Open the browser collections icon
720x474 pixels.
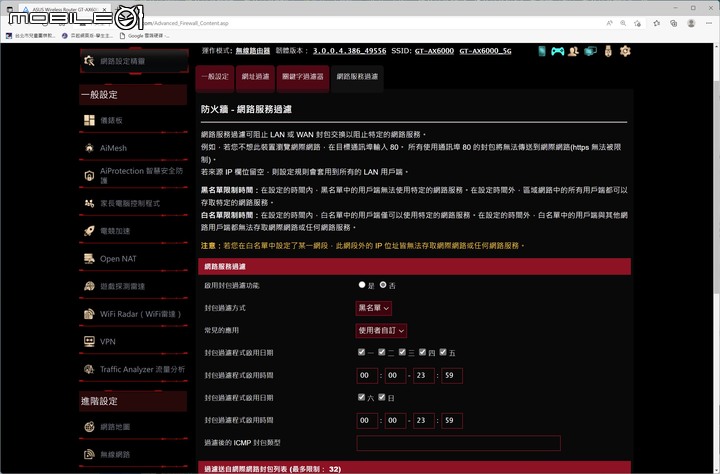673,23
